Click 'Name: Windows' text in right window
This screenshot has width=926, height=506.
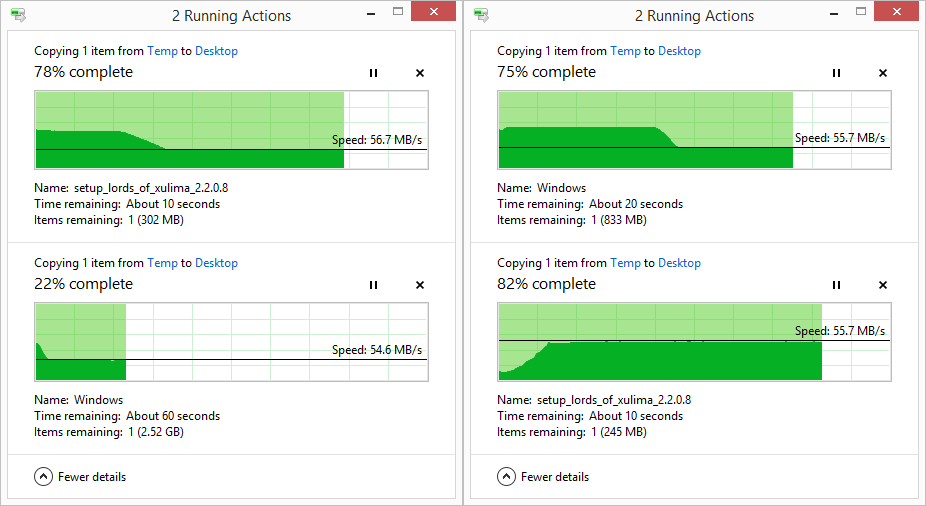[x=542, y=188]
